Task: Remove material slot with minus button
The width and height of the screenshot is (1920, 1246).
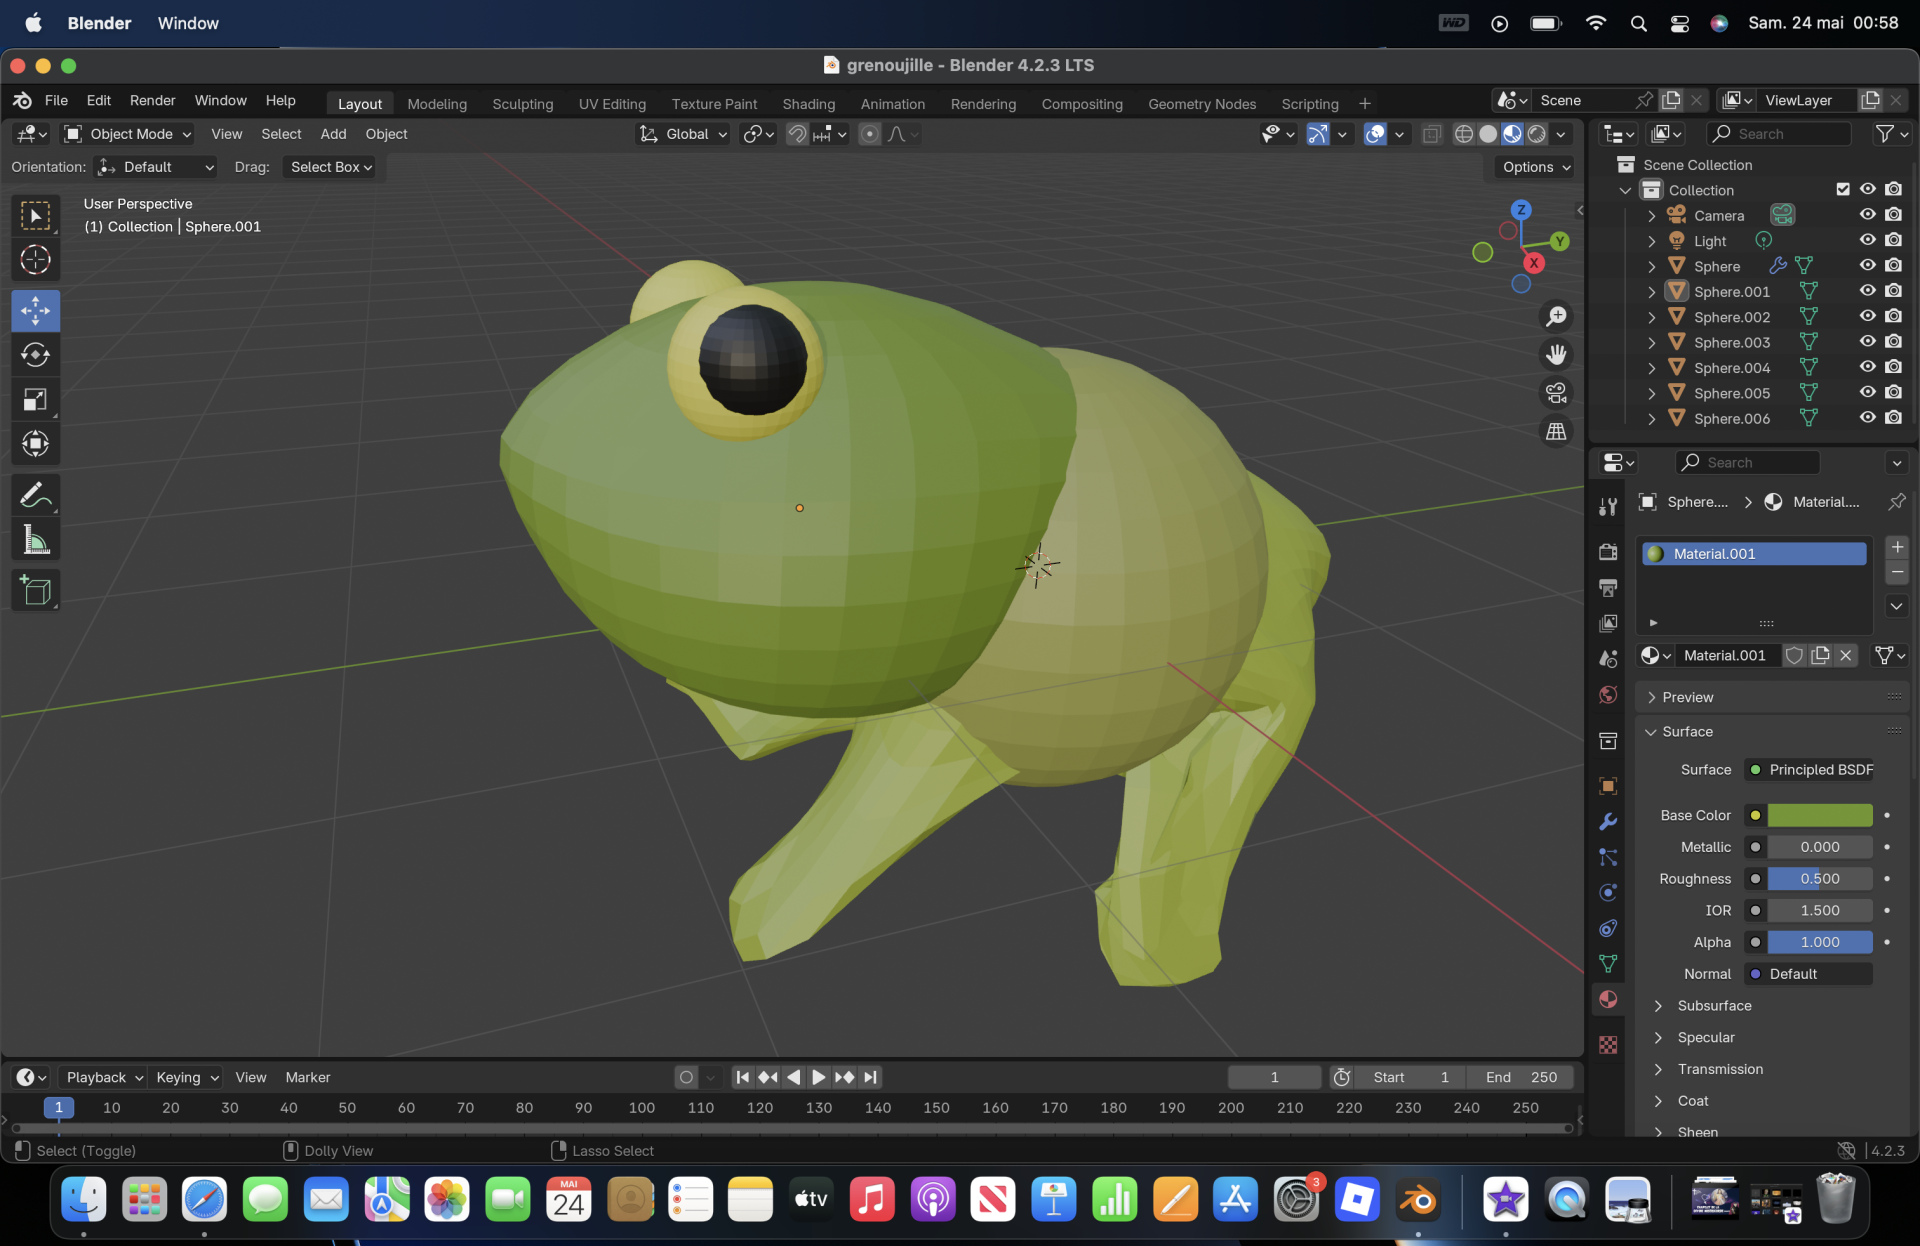Action: coord(1897,572)
